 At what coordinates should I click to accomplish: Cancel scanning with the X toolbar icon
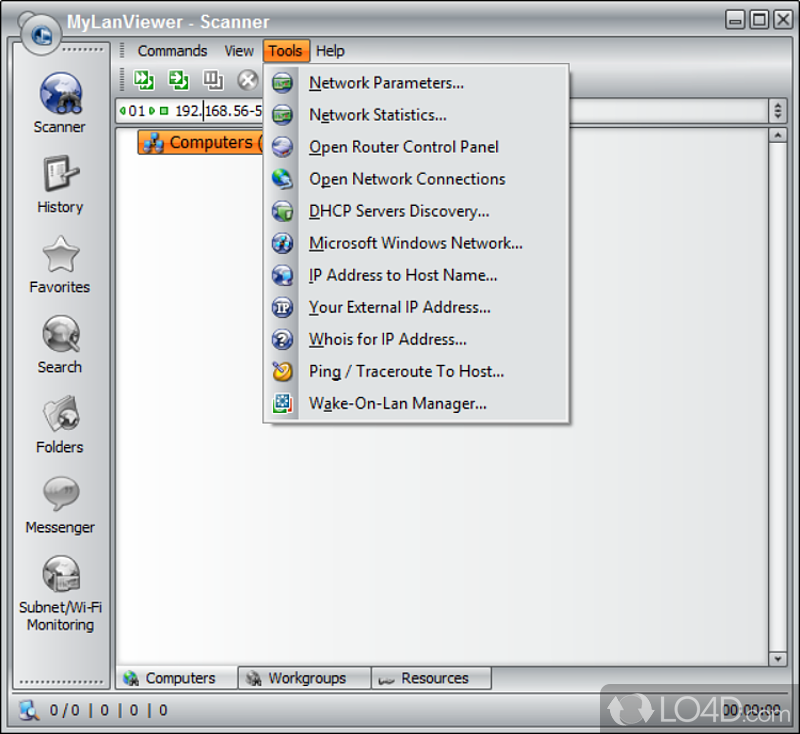pos(247,80)
